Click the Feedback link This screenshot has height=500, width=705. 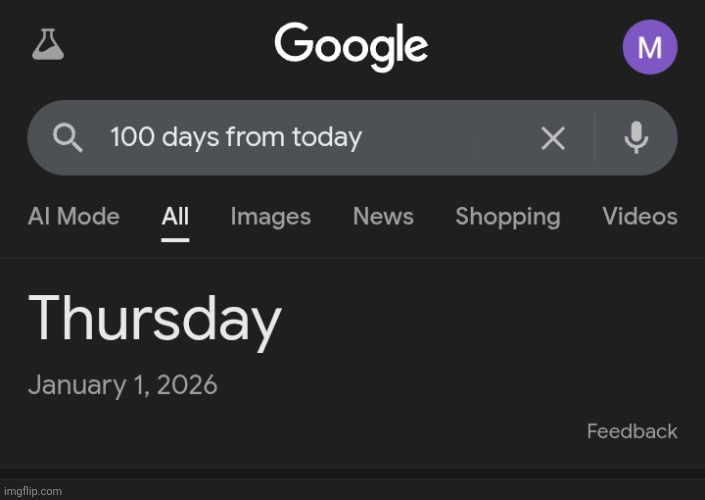[x=632, y=431]
